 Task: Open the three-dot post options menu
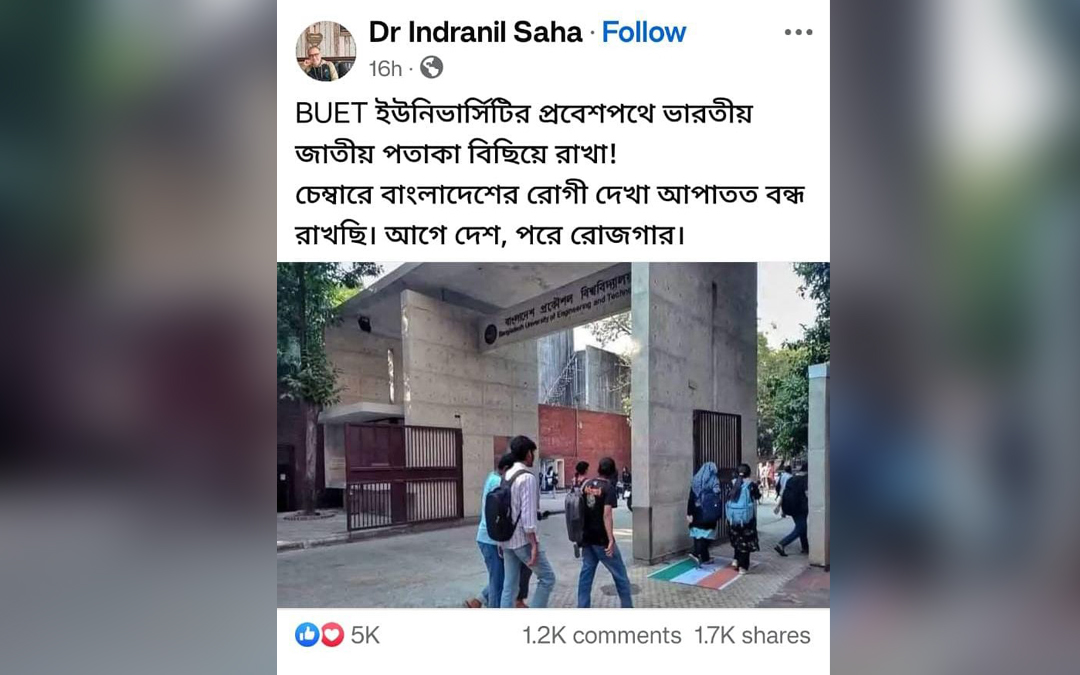[798, 32]
